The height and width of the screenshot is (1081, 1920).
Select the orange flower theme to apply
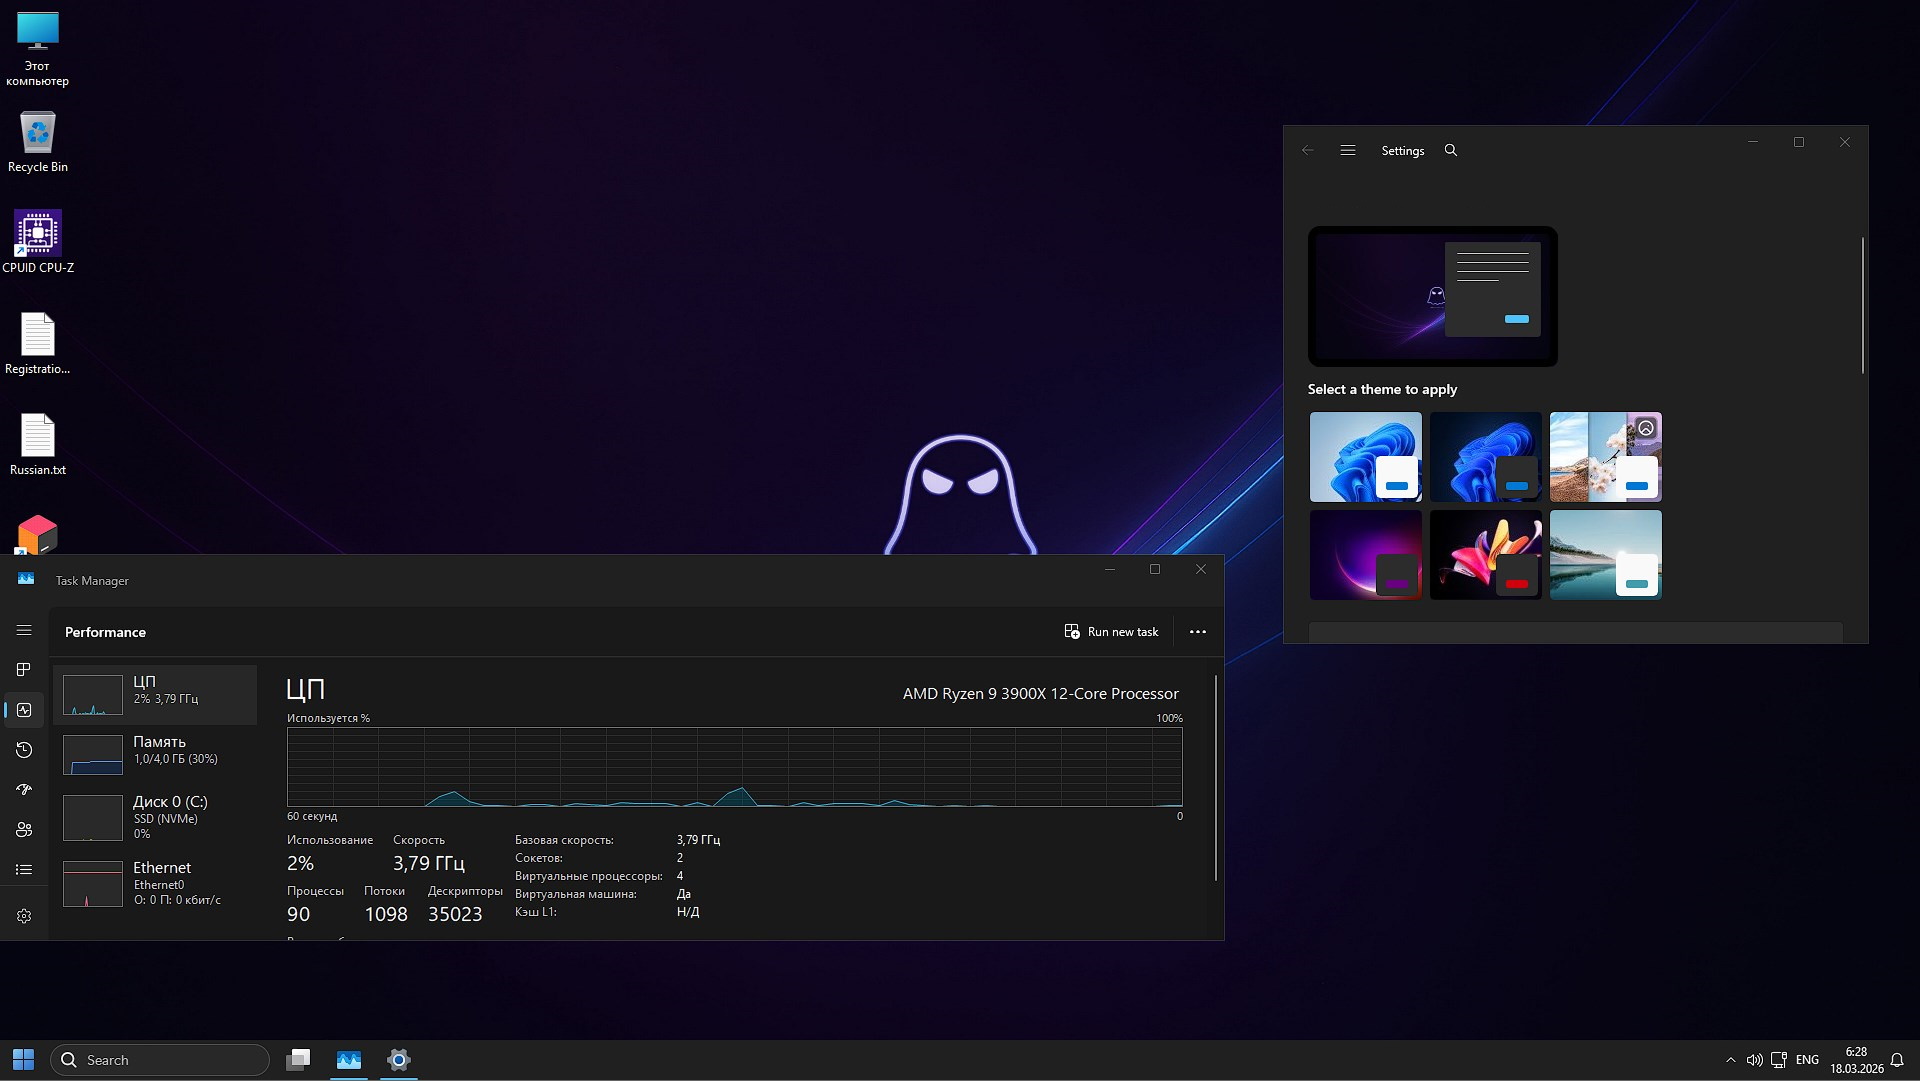tap(1486, 554)
